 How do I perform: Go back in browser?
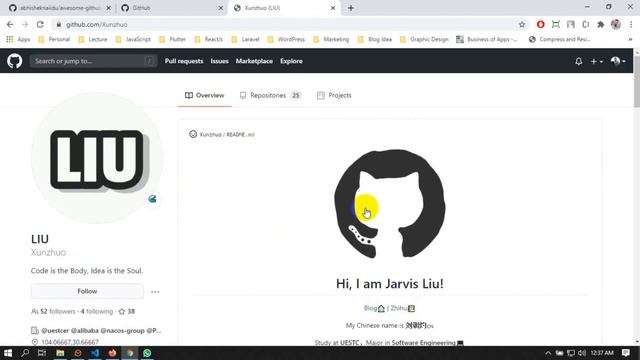pyautogui.click(x=10, y=24)
